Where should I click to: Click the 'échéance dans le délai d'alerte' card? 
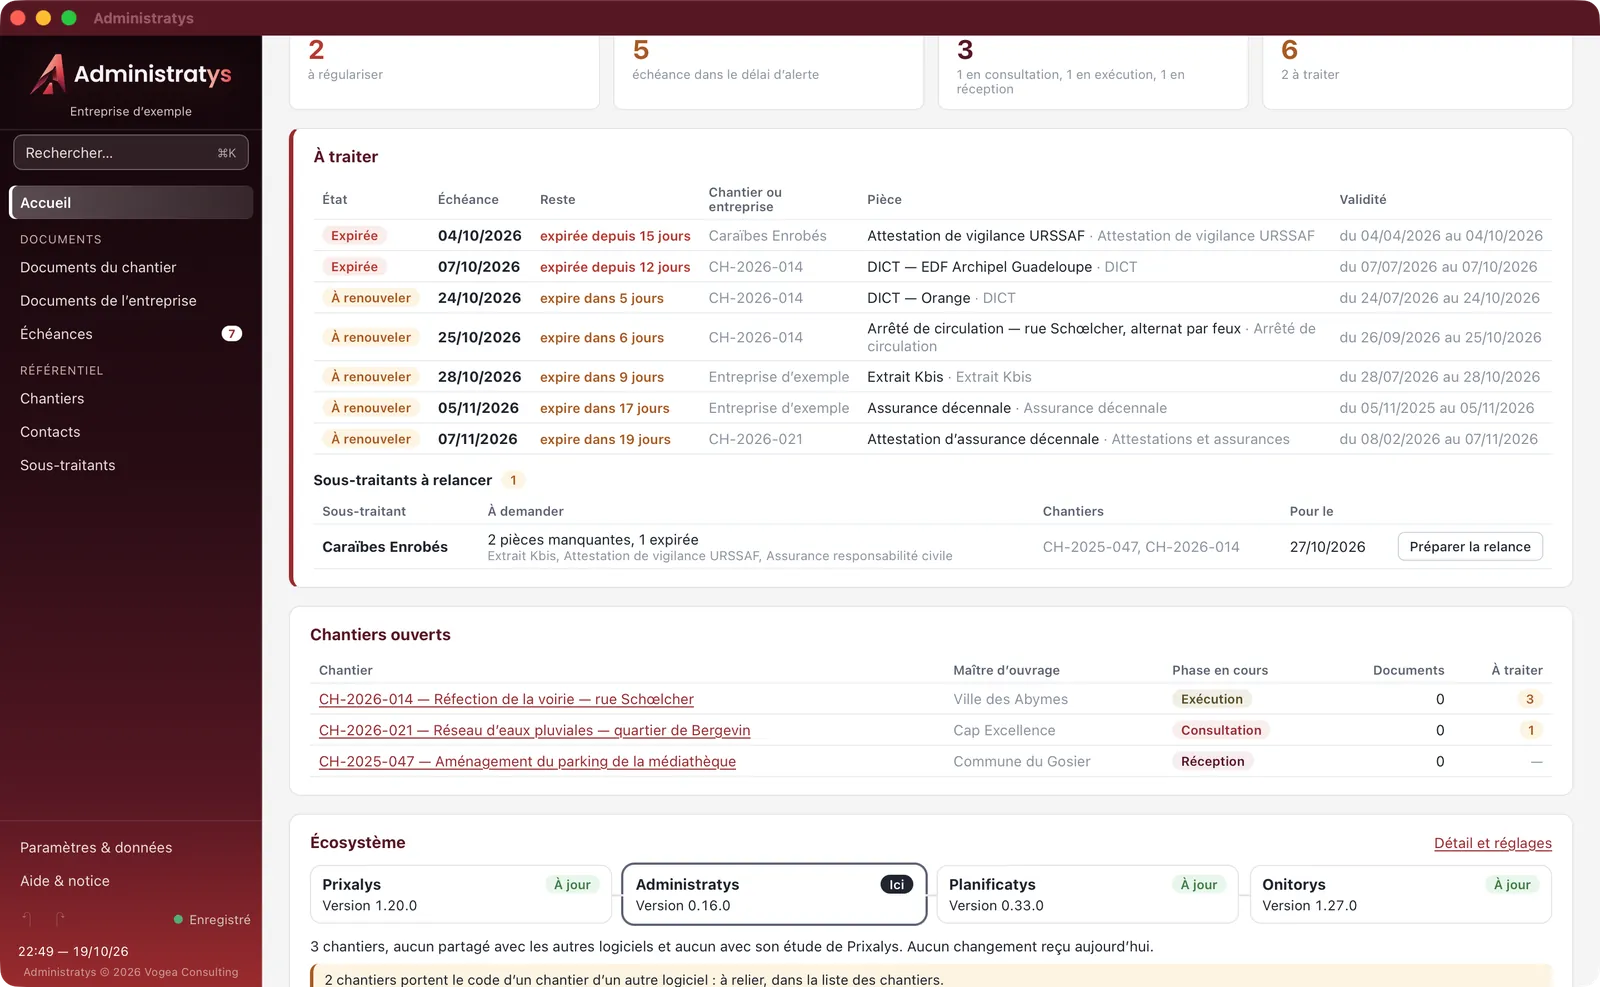(x=768, y=72)
